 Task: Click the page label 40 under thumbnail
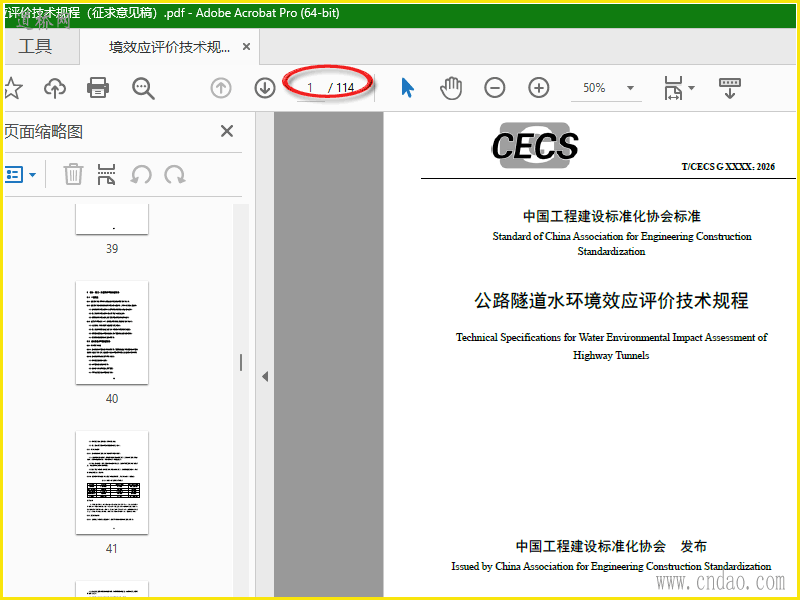tap(112, 398)
